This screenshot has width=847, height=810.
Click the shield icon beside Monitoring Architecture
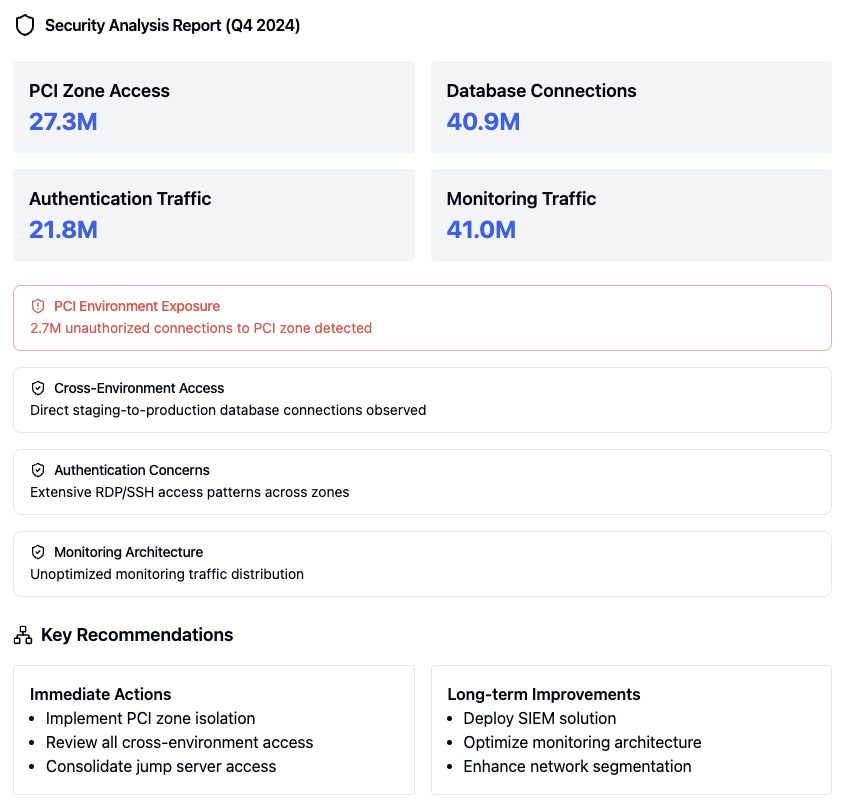(37, 551)
